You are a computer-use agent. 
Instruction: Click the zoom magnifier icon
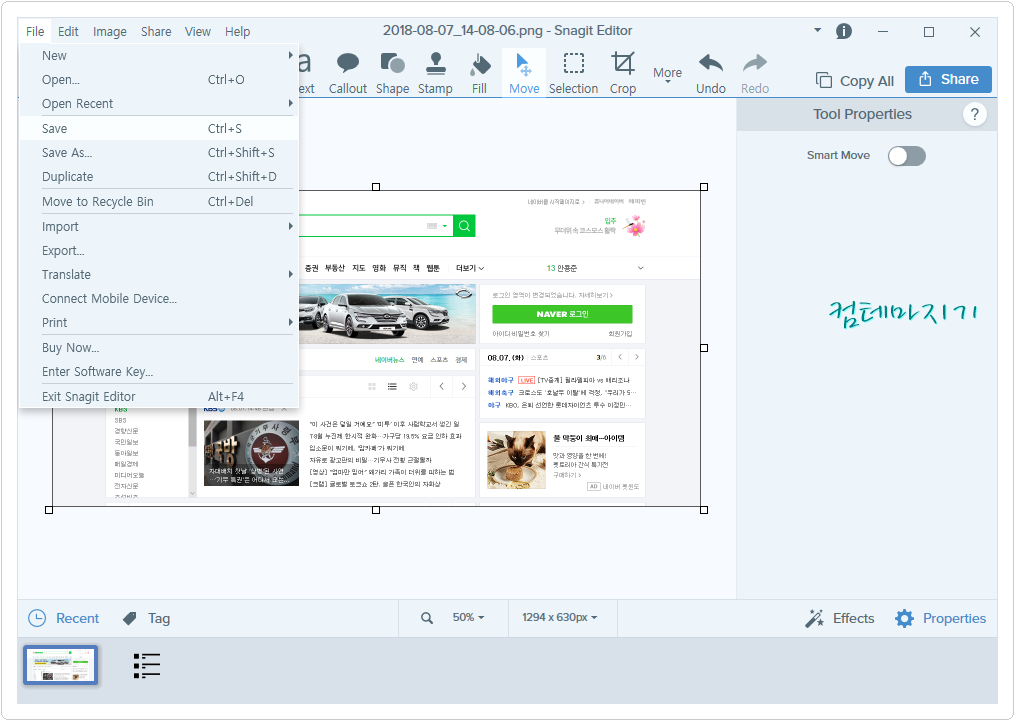[x=427, y=618]
